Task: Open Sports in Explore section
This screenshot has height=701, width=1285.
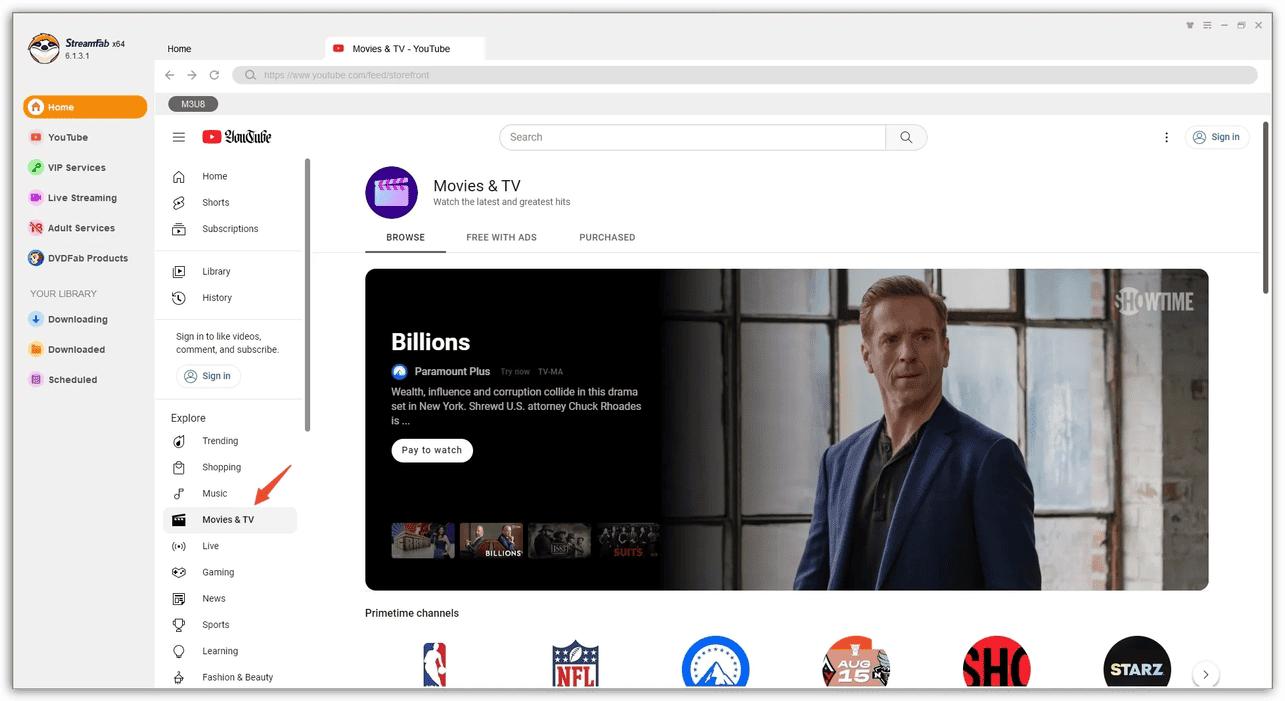Action: pos(230,624)
